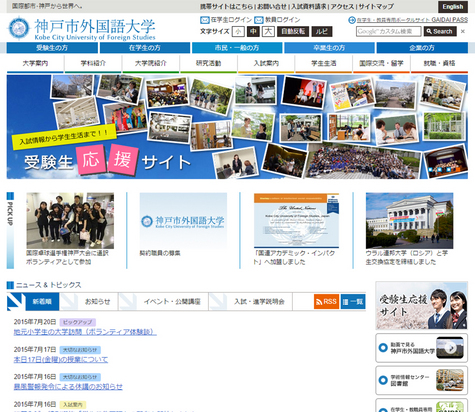Set font size to 小
This screenshot has height=412, width=475.
coord(238,32)
